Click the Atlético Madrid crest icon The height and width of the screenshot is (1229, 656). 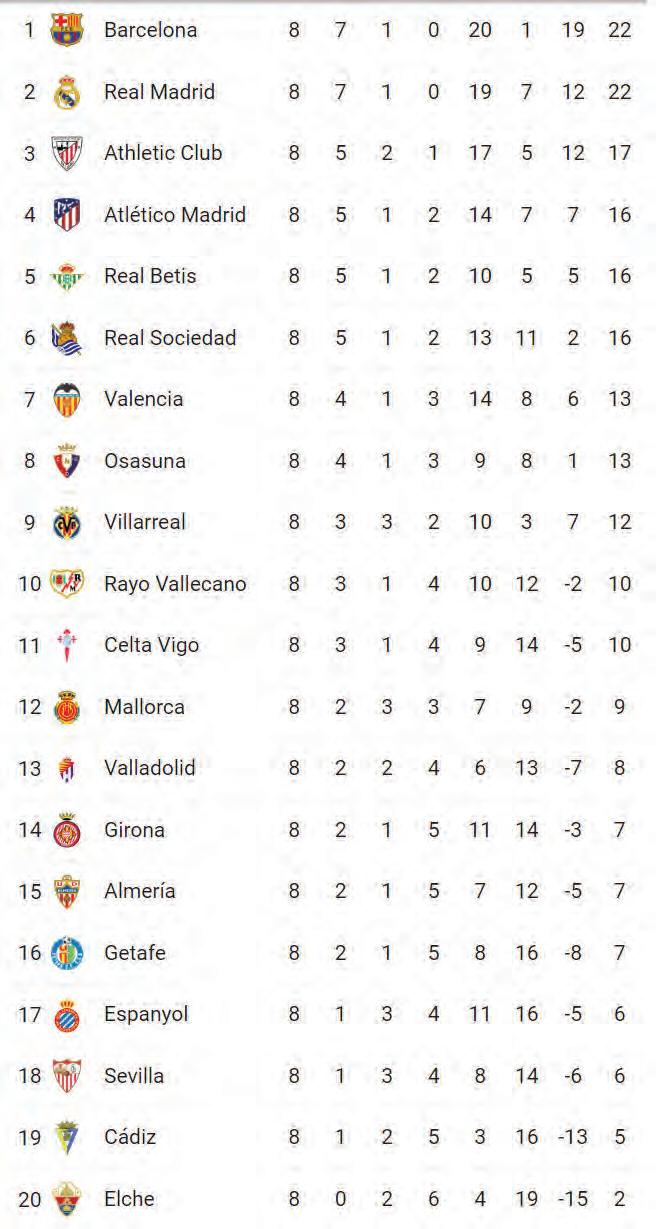67,215
